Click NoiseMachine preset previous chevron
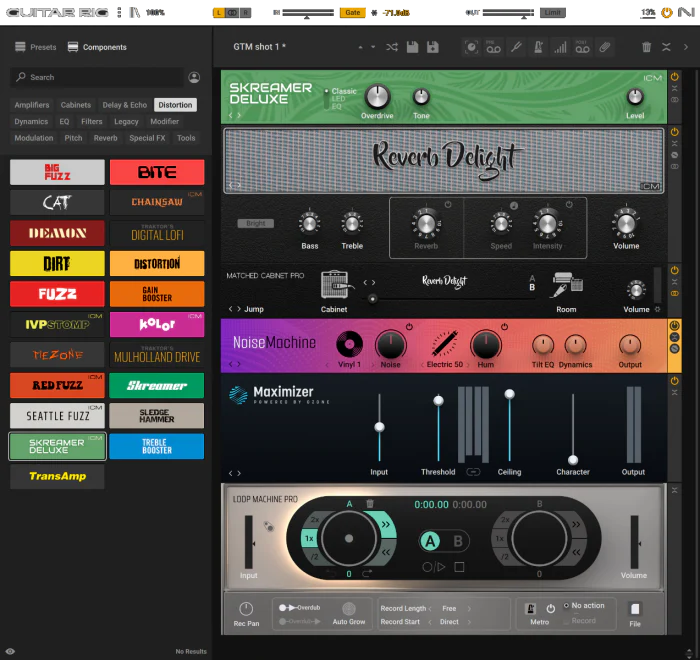700x660 pixels. pyautogui.click(x=231, y=364)
